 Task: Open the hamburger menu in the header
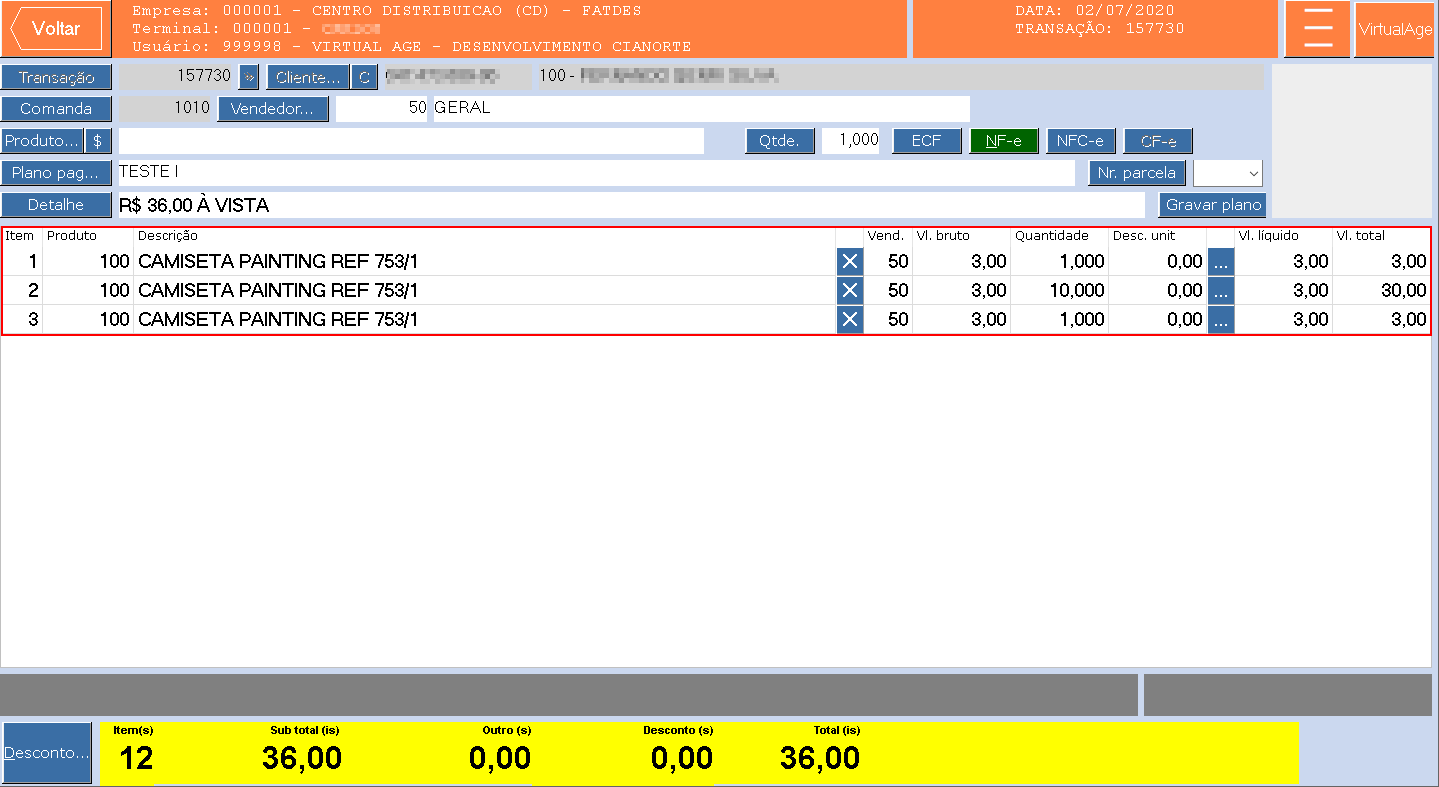pyautogui.click(x=1318, y=29)
